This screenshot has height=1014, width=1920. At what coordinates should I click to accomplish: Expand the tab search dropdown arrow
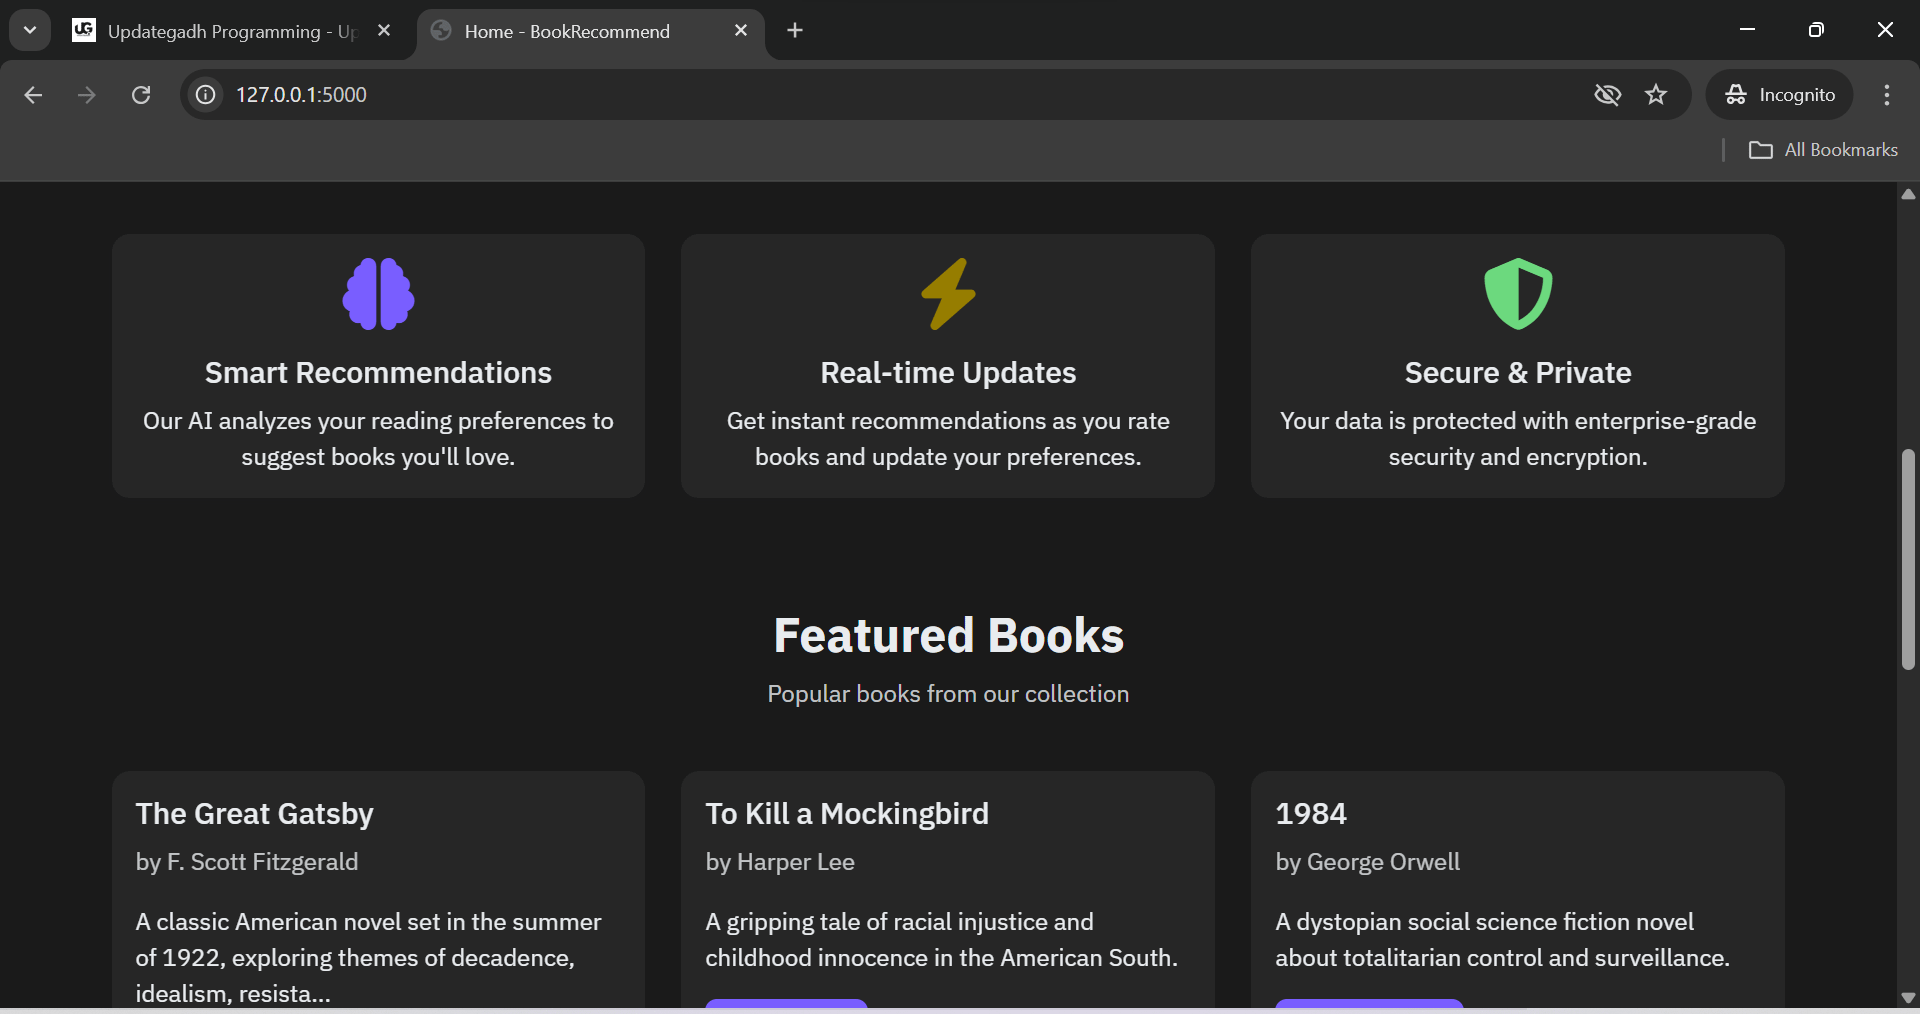pyautogui.click(x=30, y=30)
